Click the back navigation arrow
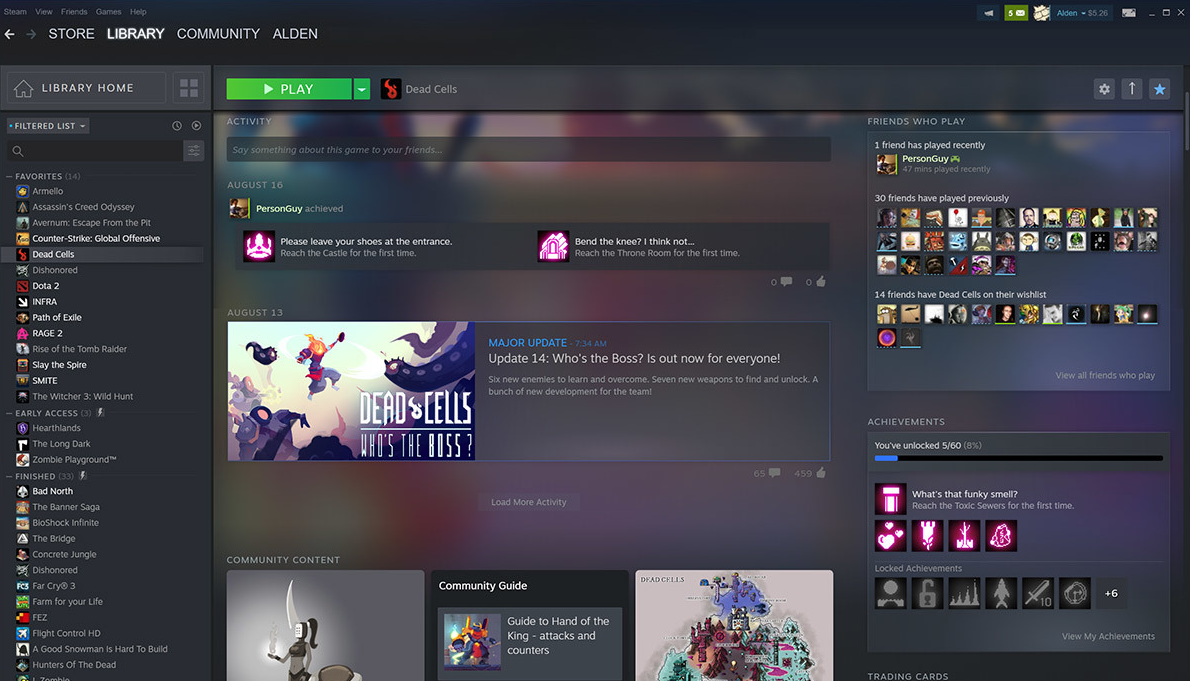 pos(10,34)
